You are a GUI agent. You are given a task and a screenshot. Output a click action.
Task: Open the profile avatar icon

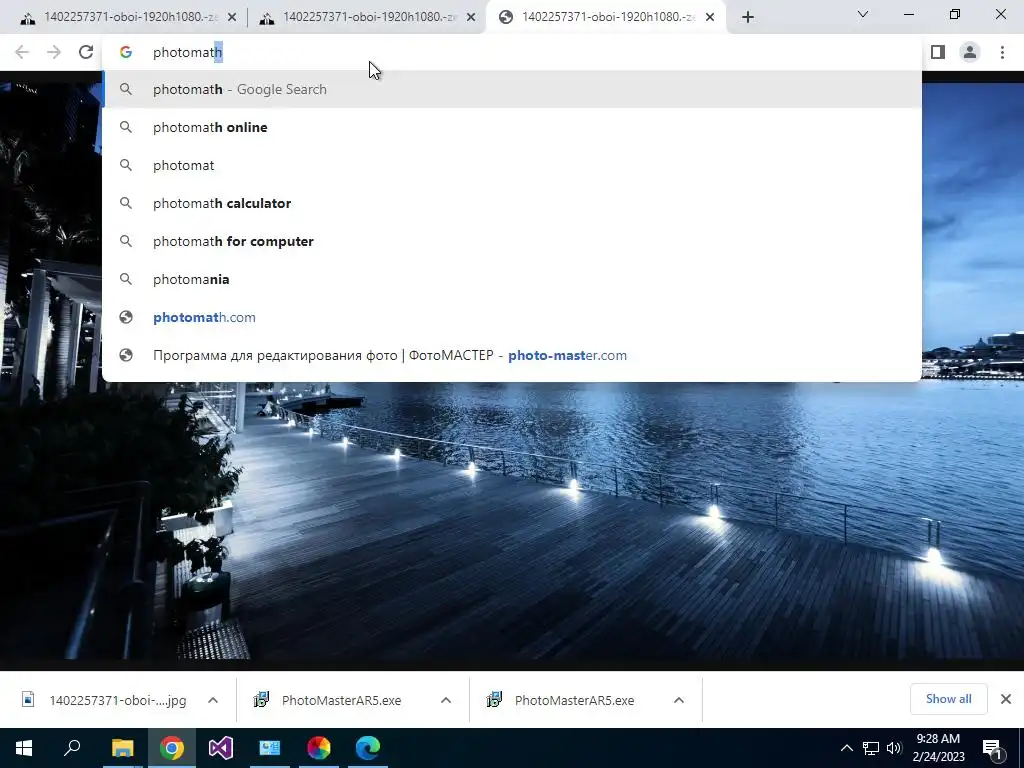point(970,52)
